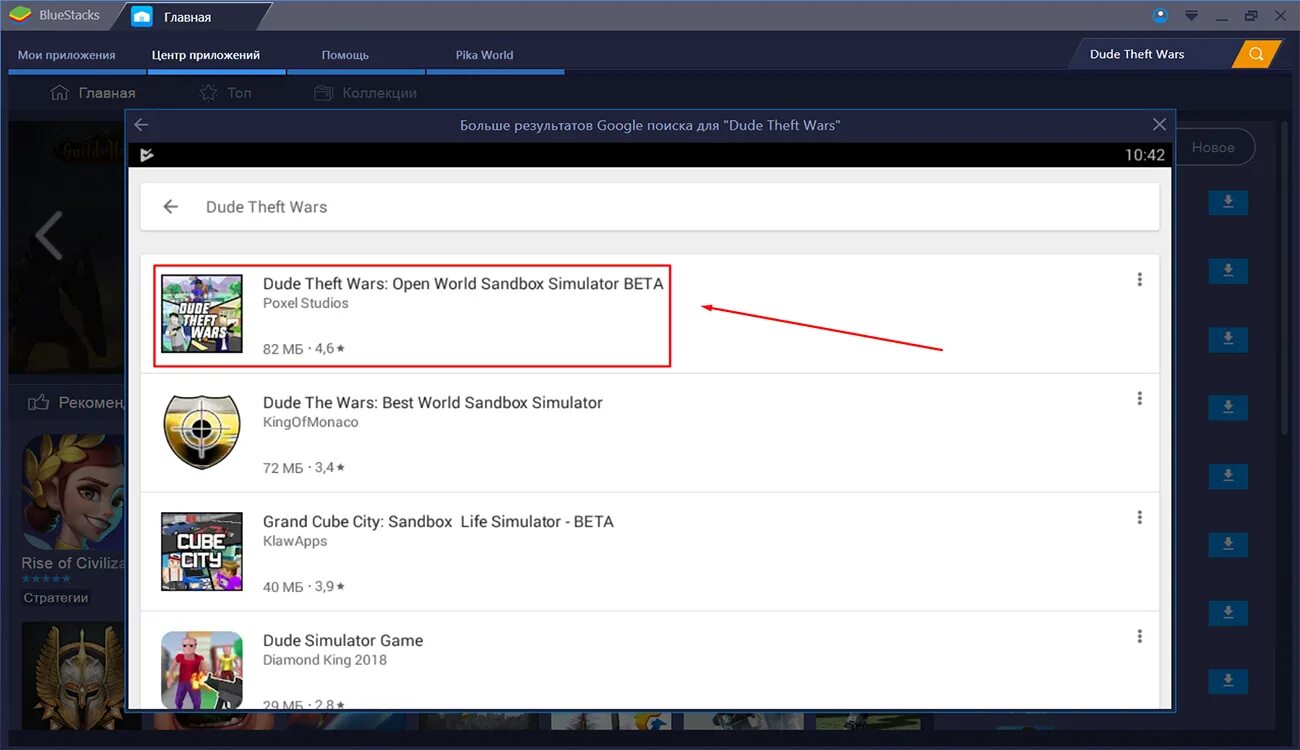Viewport: 1300px width, 750px height.
Task: Switch to Мои приложения tab
Action: tap(66, 55)
